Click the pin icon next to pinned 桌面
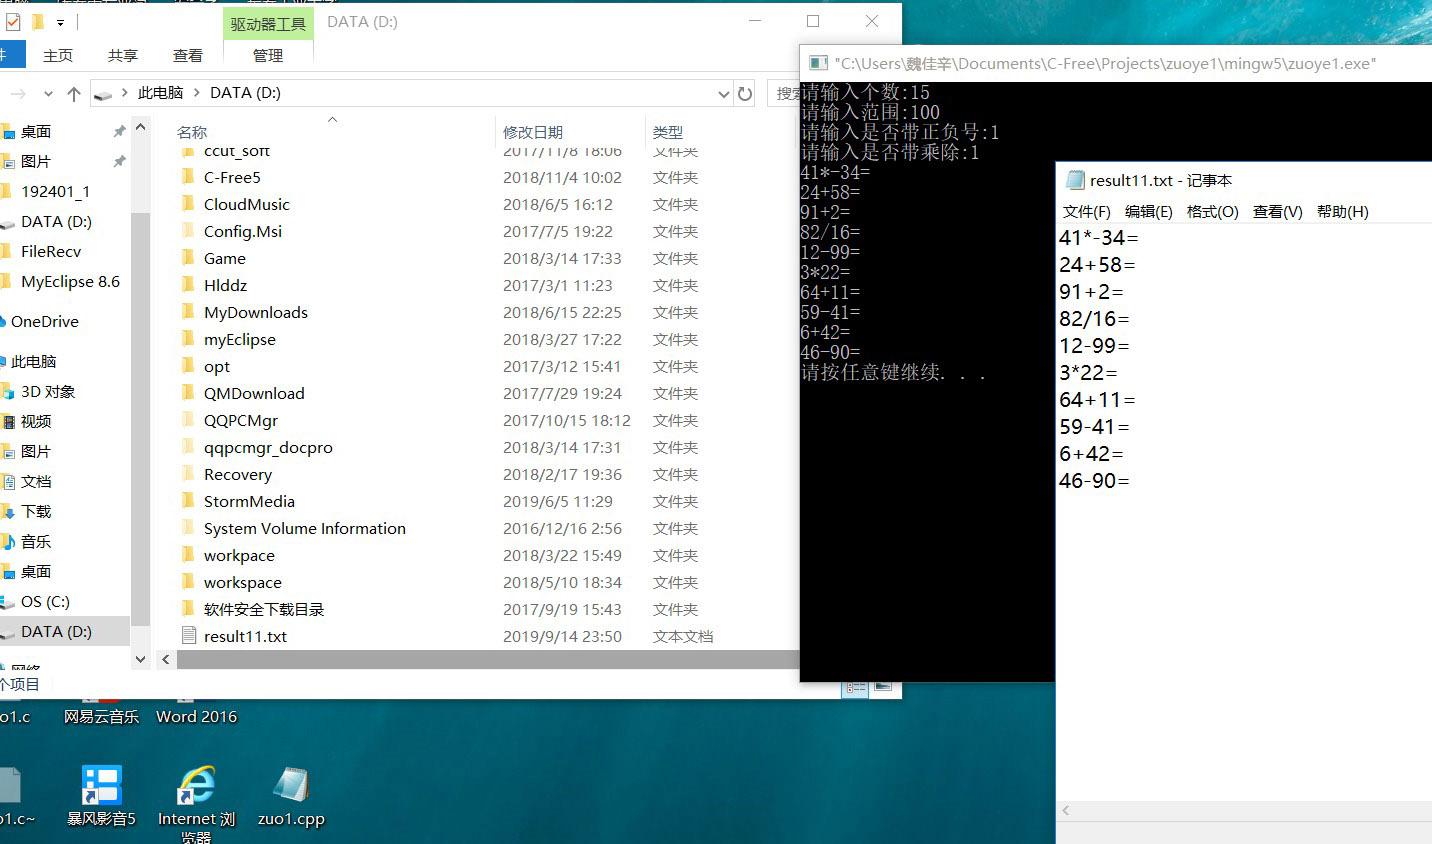This screenshot has height=844, width=1432. (x=119, y=131)
